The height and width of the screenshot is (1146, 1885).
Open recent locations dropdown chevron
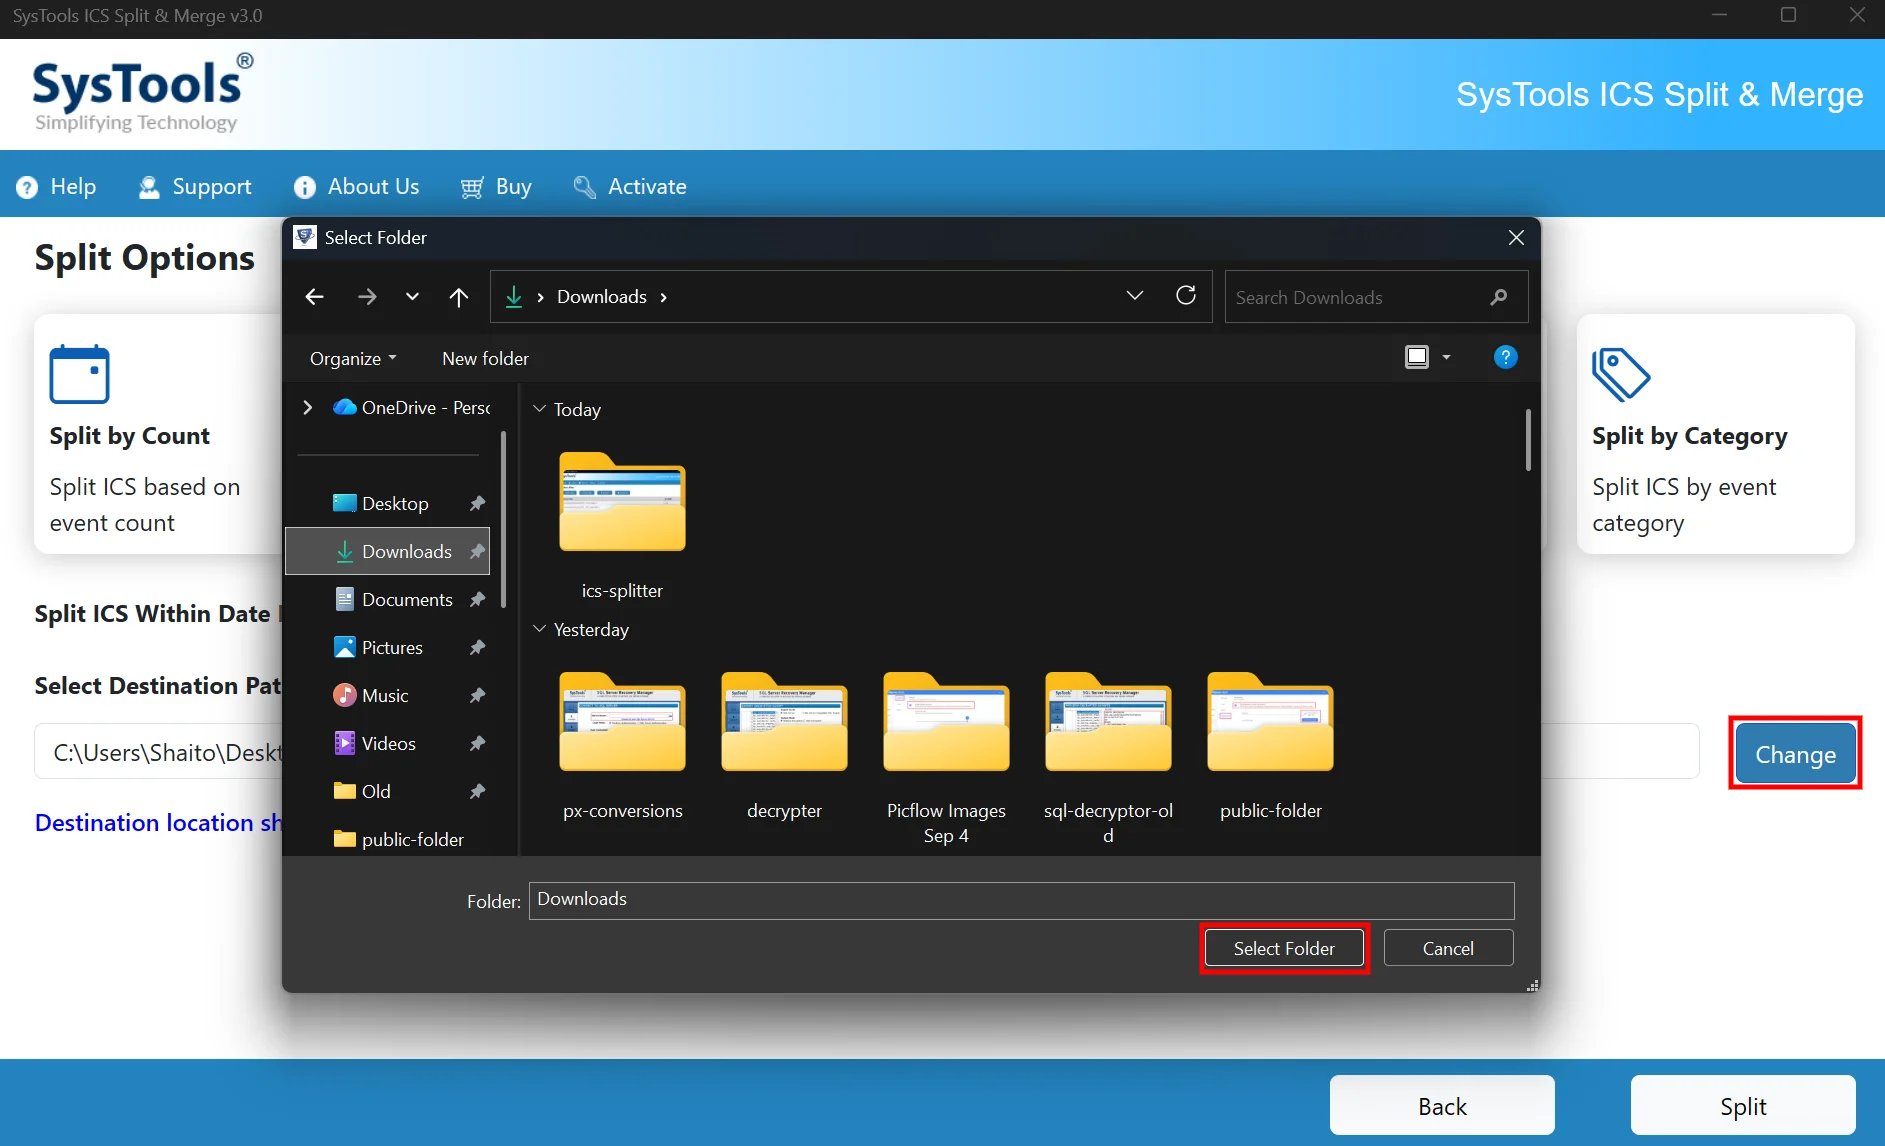tap(412, 297)
